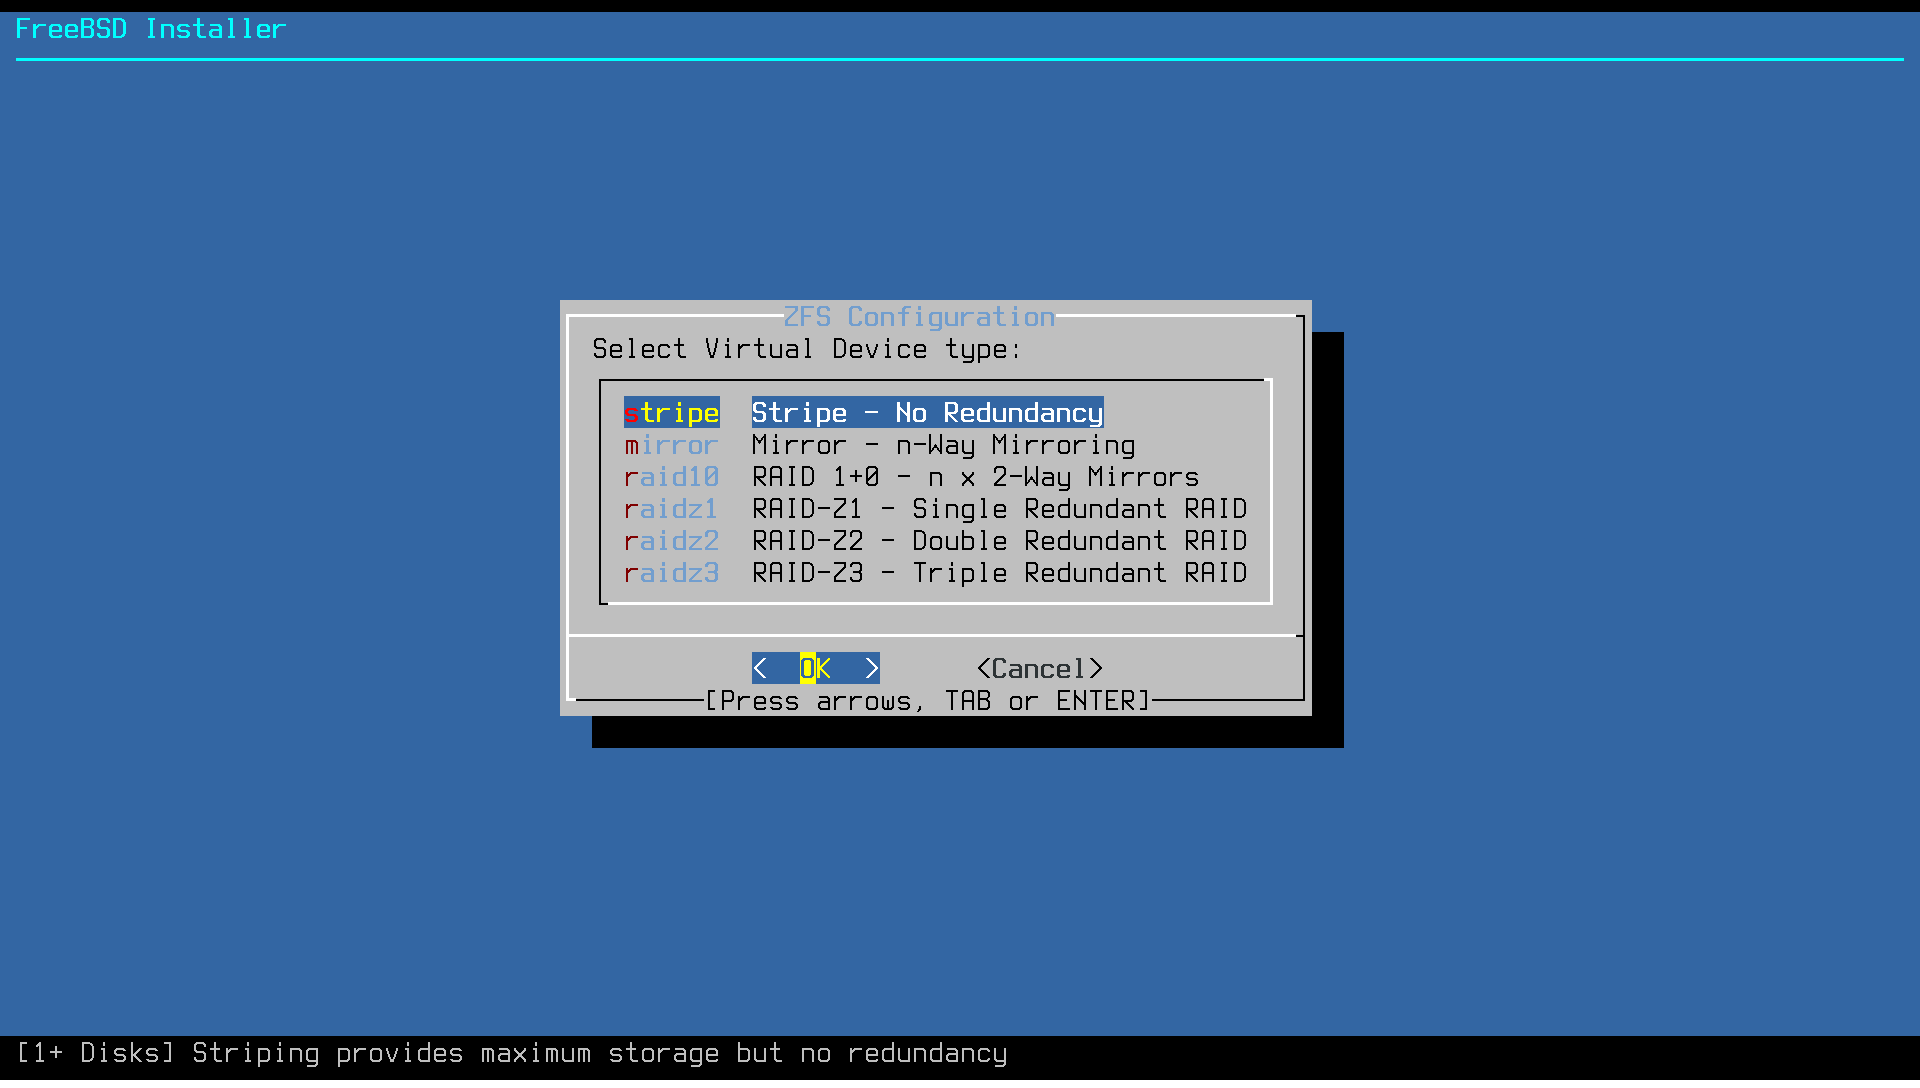Select 'RAID-Z3 - Triple Redundant RAID'

999,573
